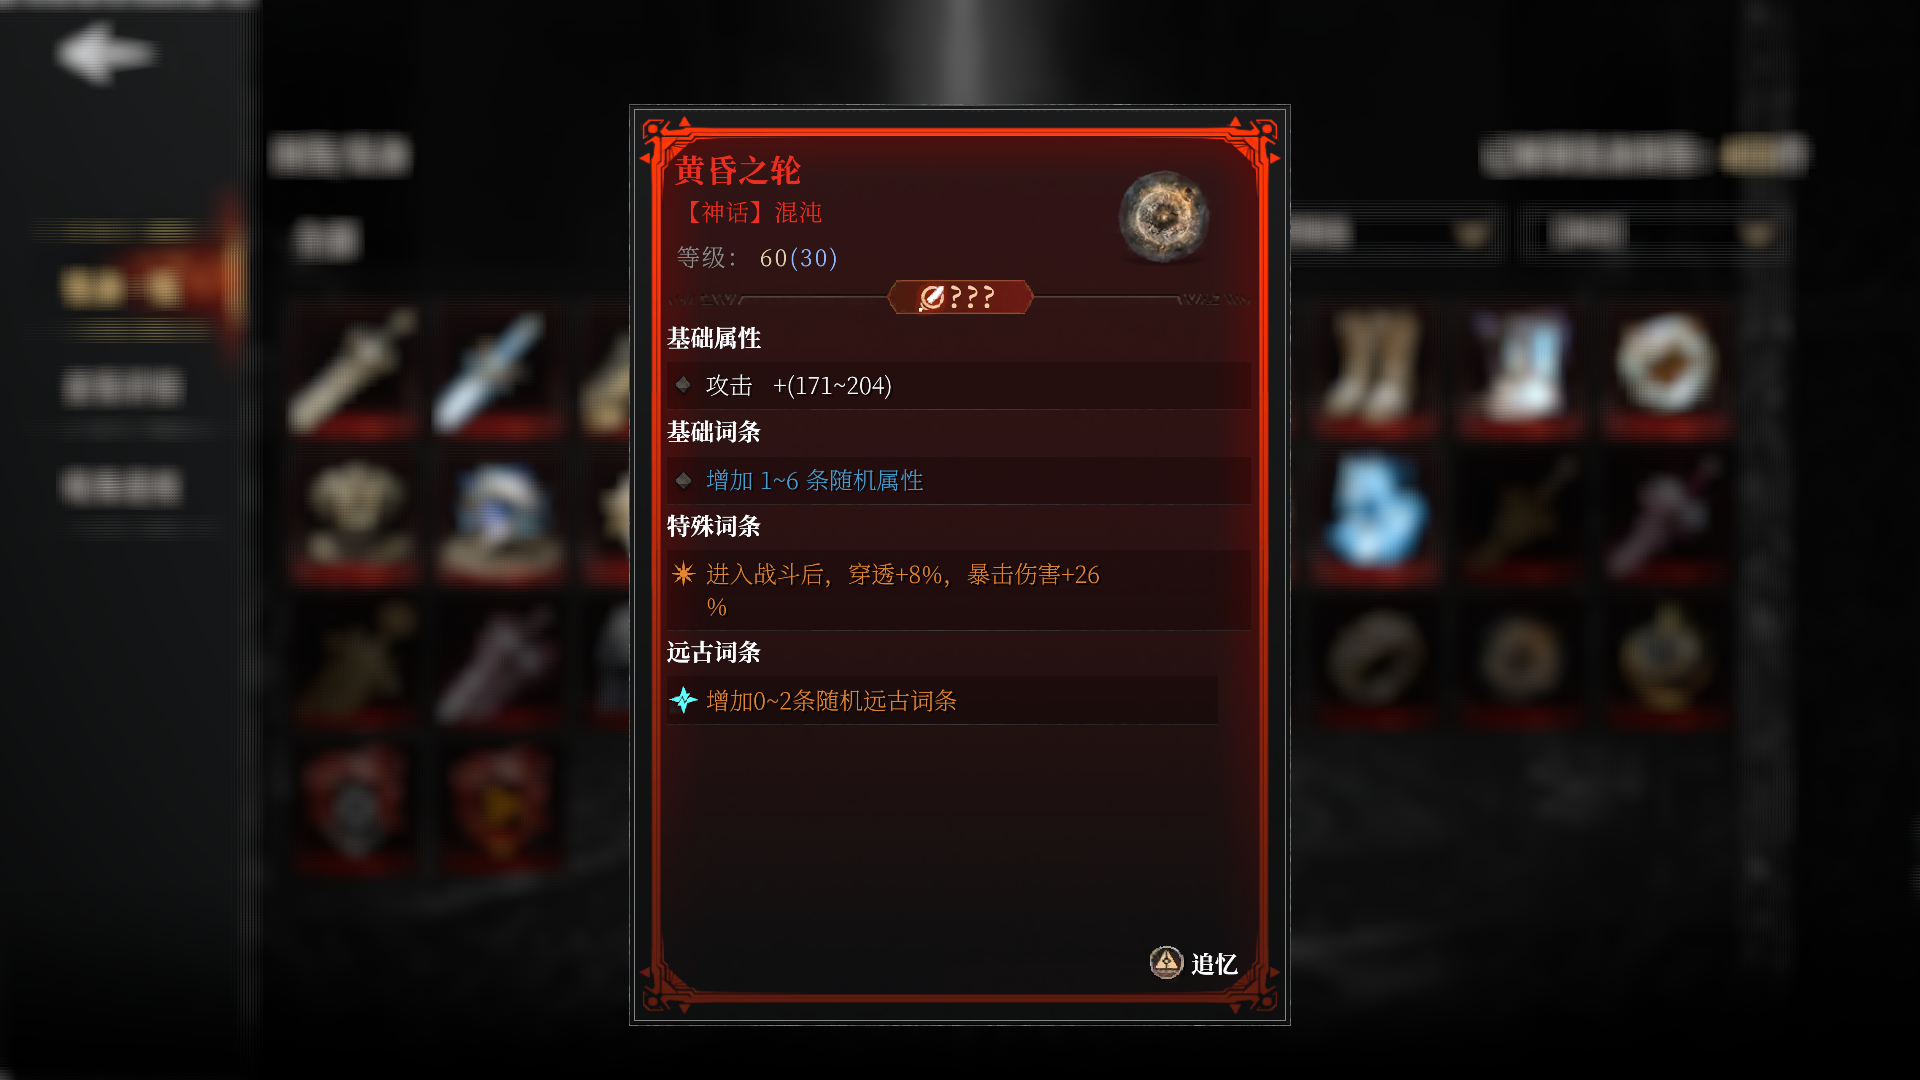The height and width of the screenshot is (1080, 1920).
Task: Select the second sidebar menu entry
Action: pos(124,386)
